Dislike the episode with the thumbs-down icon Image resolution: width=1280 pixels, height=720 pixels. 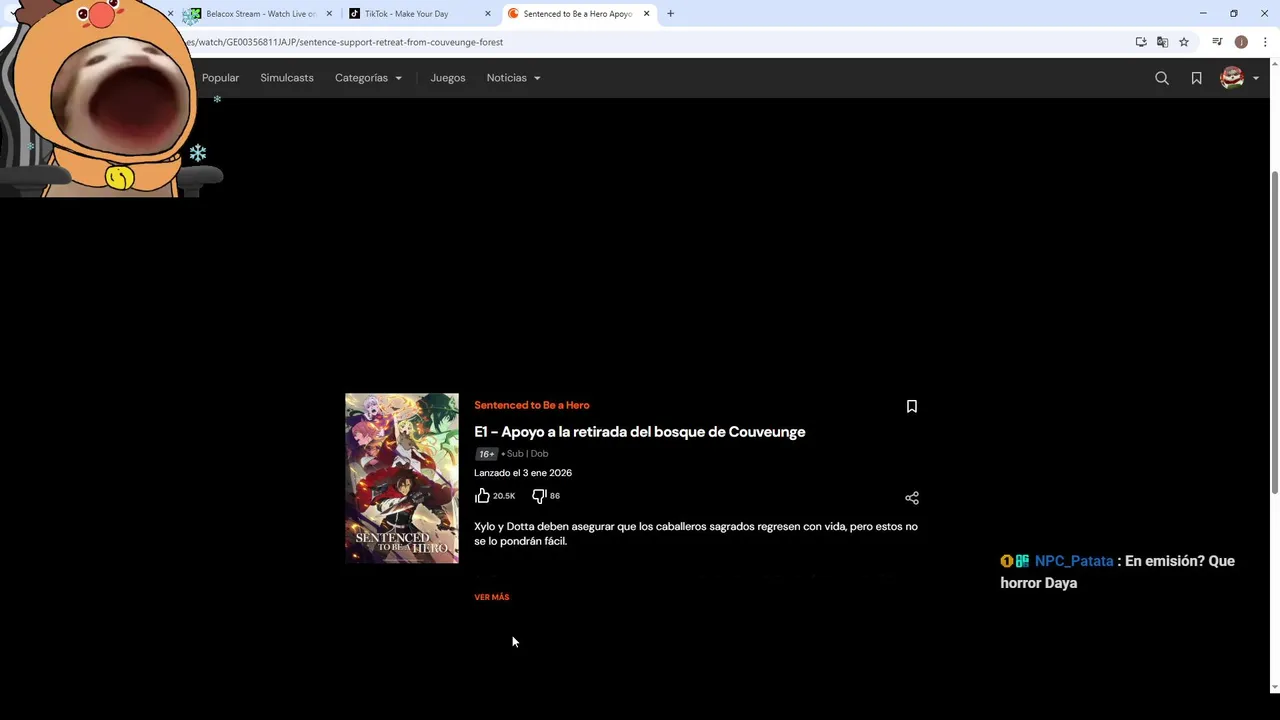[539, 496]
